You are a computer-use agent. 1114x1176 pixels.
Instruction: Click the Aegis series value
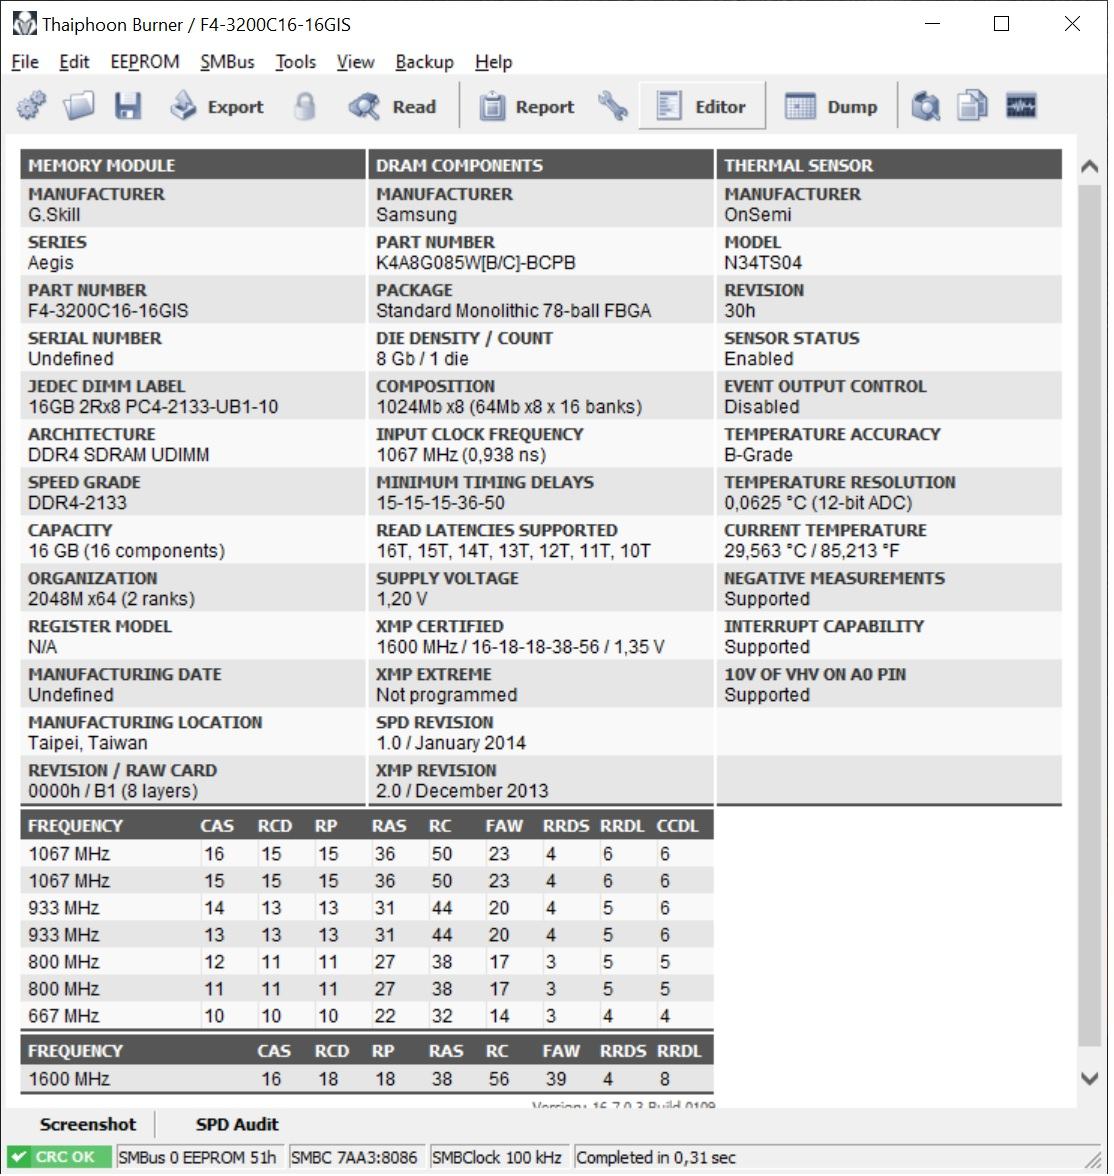click(50, 262)
